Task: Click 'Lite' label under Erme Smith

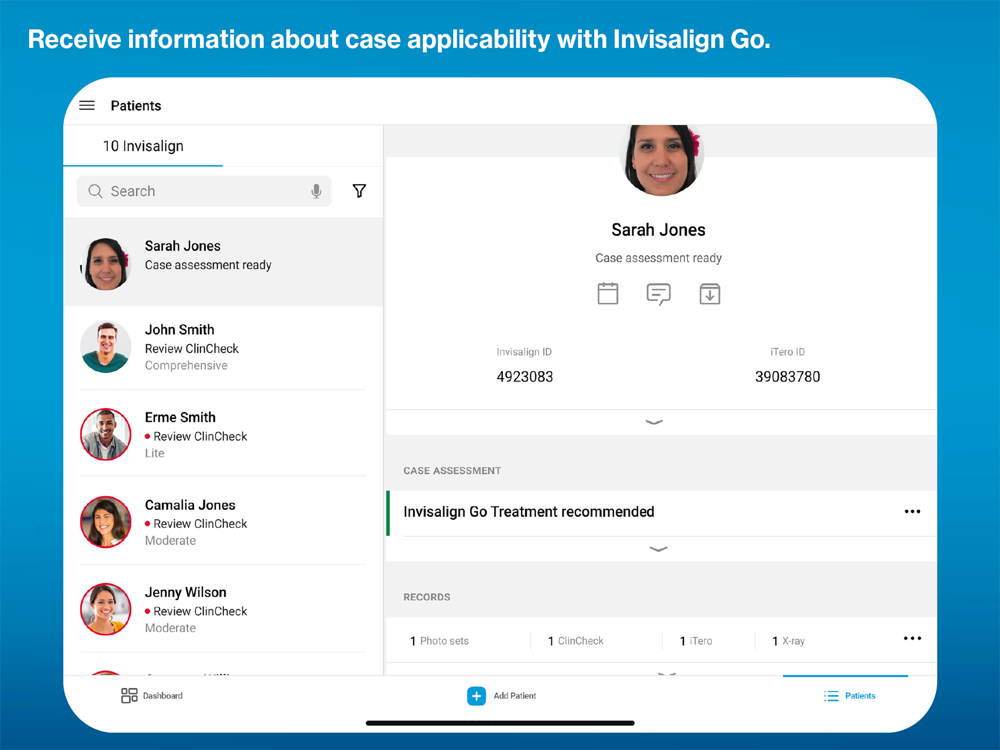Action: tap(154, 453)
